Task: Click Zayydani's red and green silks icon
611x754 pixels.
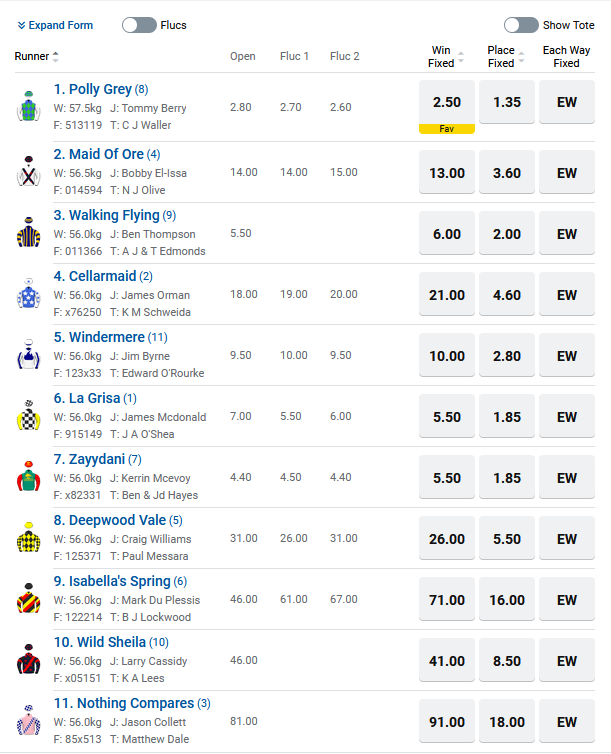Action: pos(27,477)
